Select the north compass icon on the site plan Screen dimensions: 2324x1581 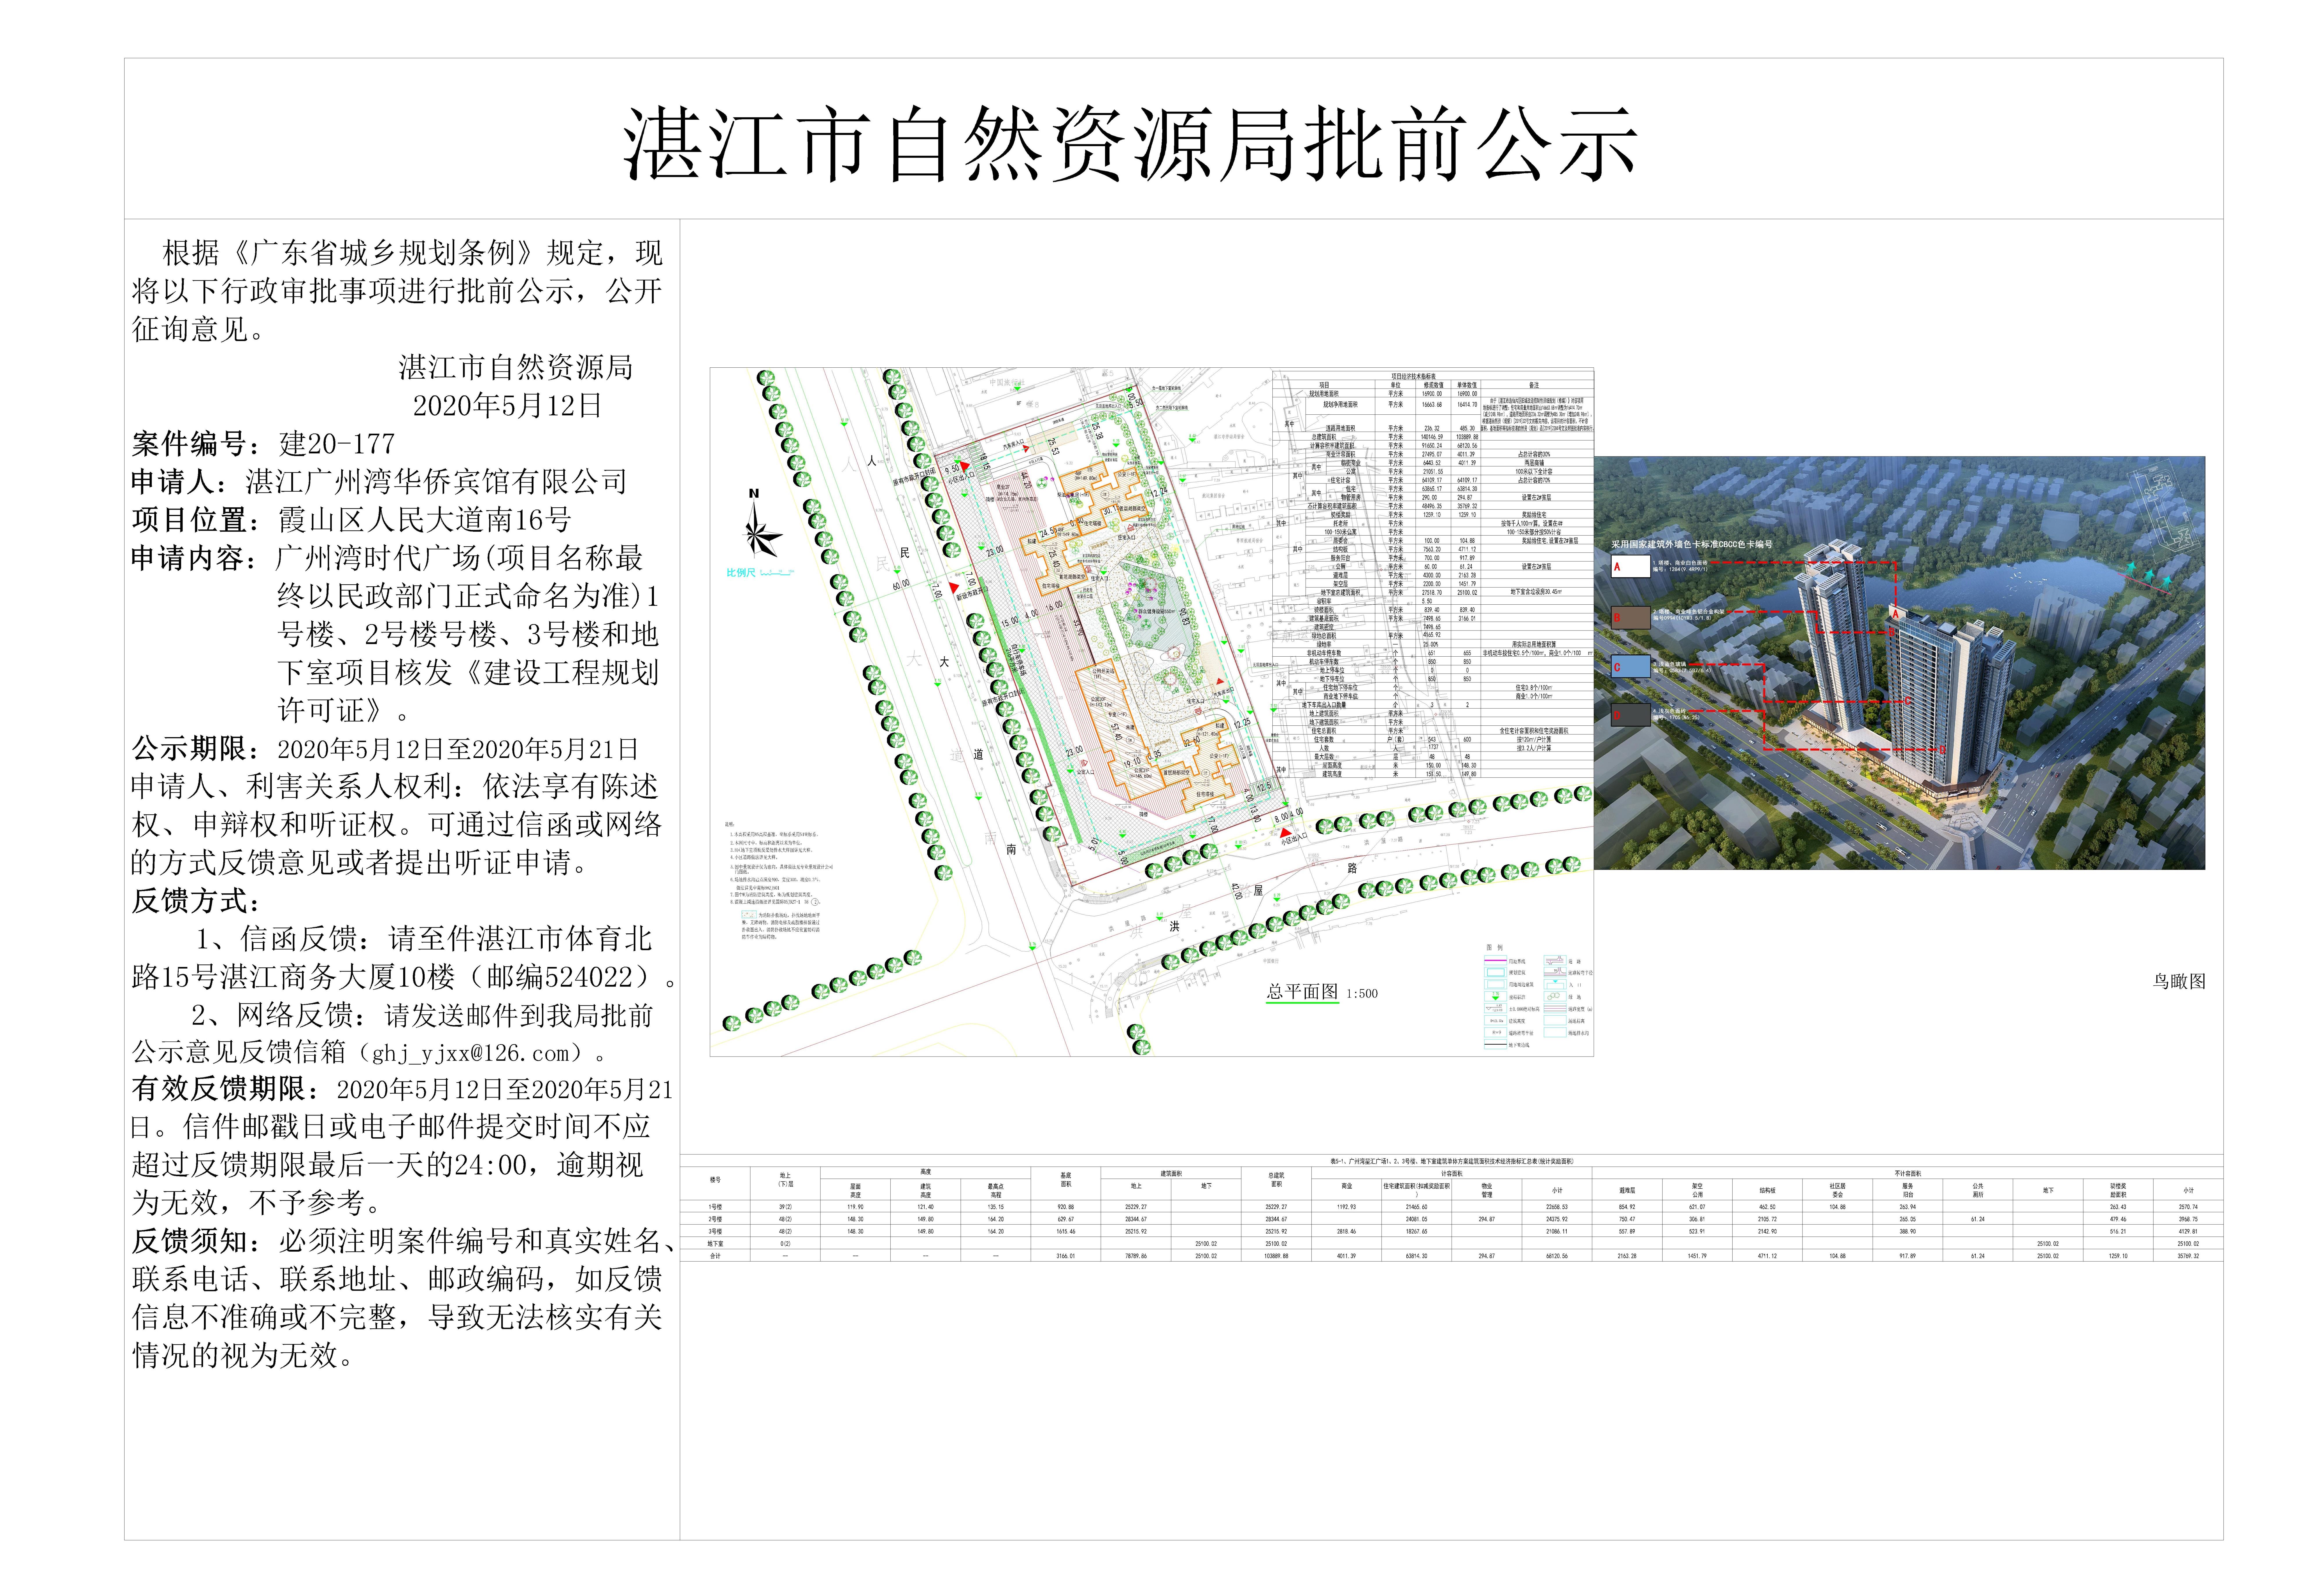(755, 534)
